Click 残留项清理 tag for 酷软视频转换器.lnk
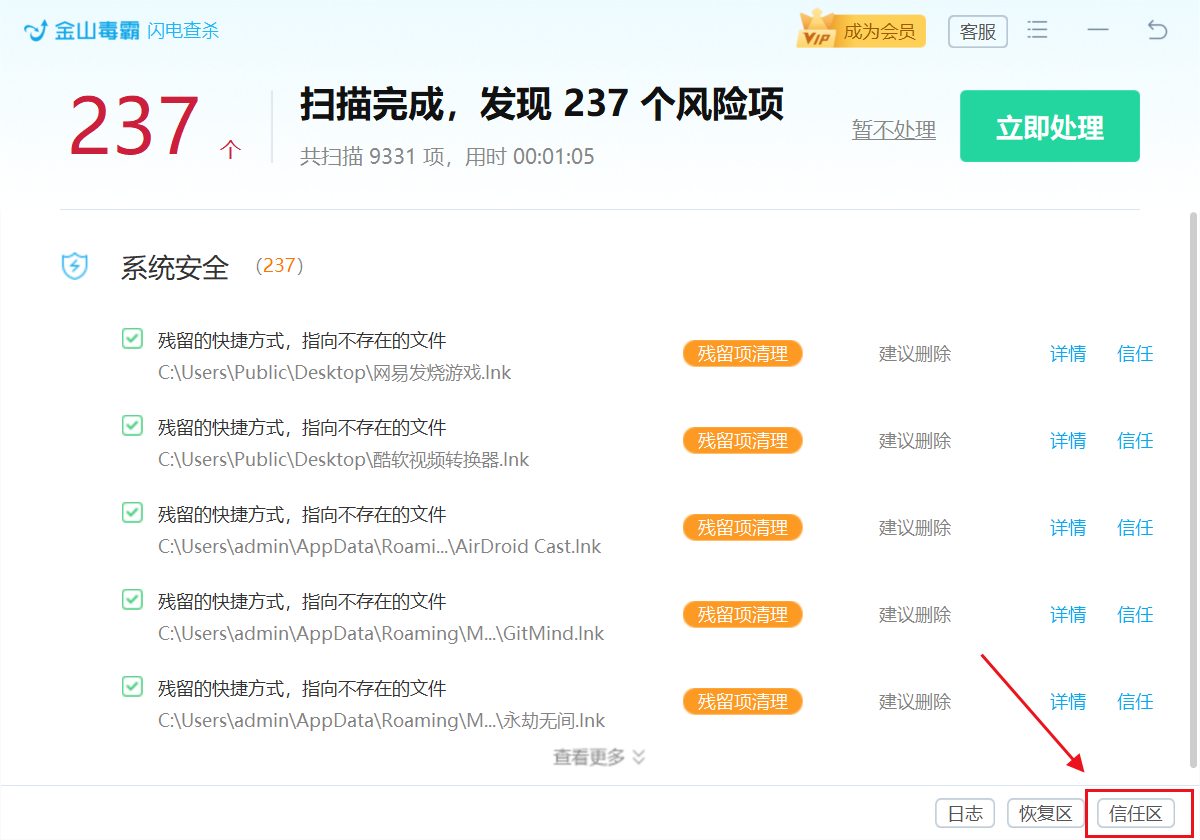Screen dimensions: 1200x840 [743, 441]
